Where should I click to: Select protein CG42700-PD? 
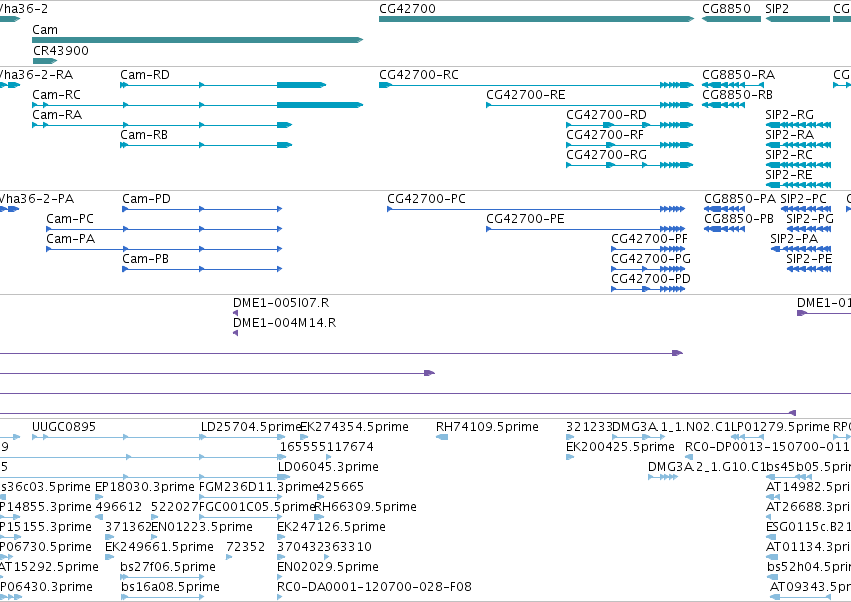click(648, 289)
